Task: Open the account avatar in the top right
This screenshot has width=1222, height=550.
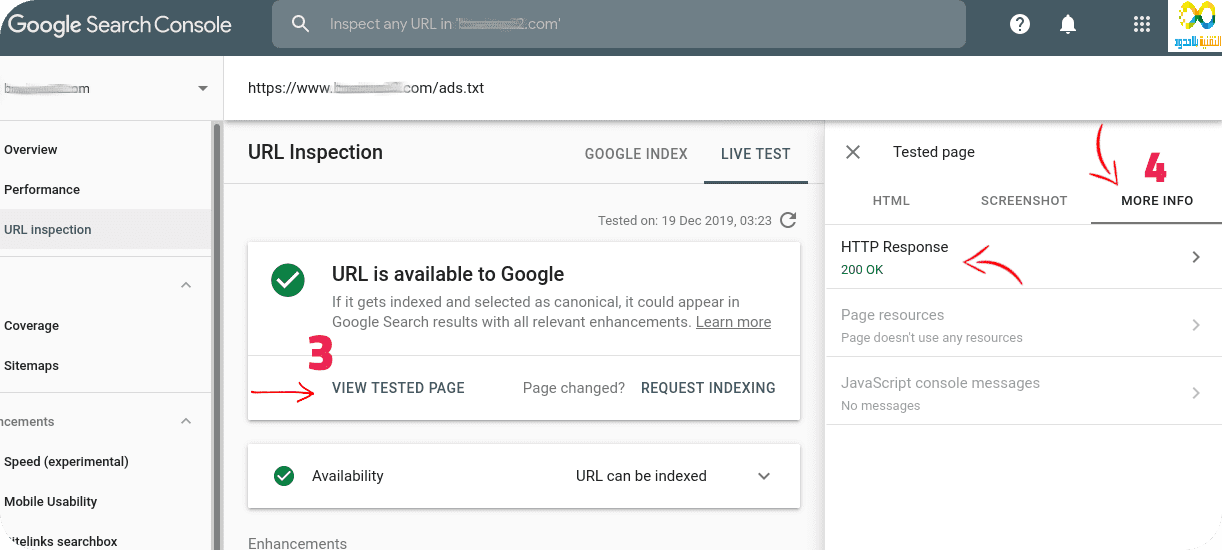Action: coord(1195,26)
